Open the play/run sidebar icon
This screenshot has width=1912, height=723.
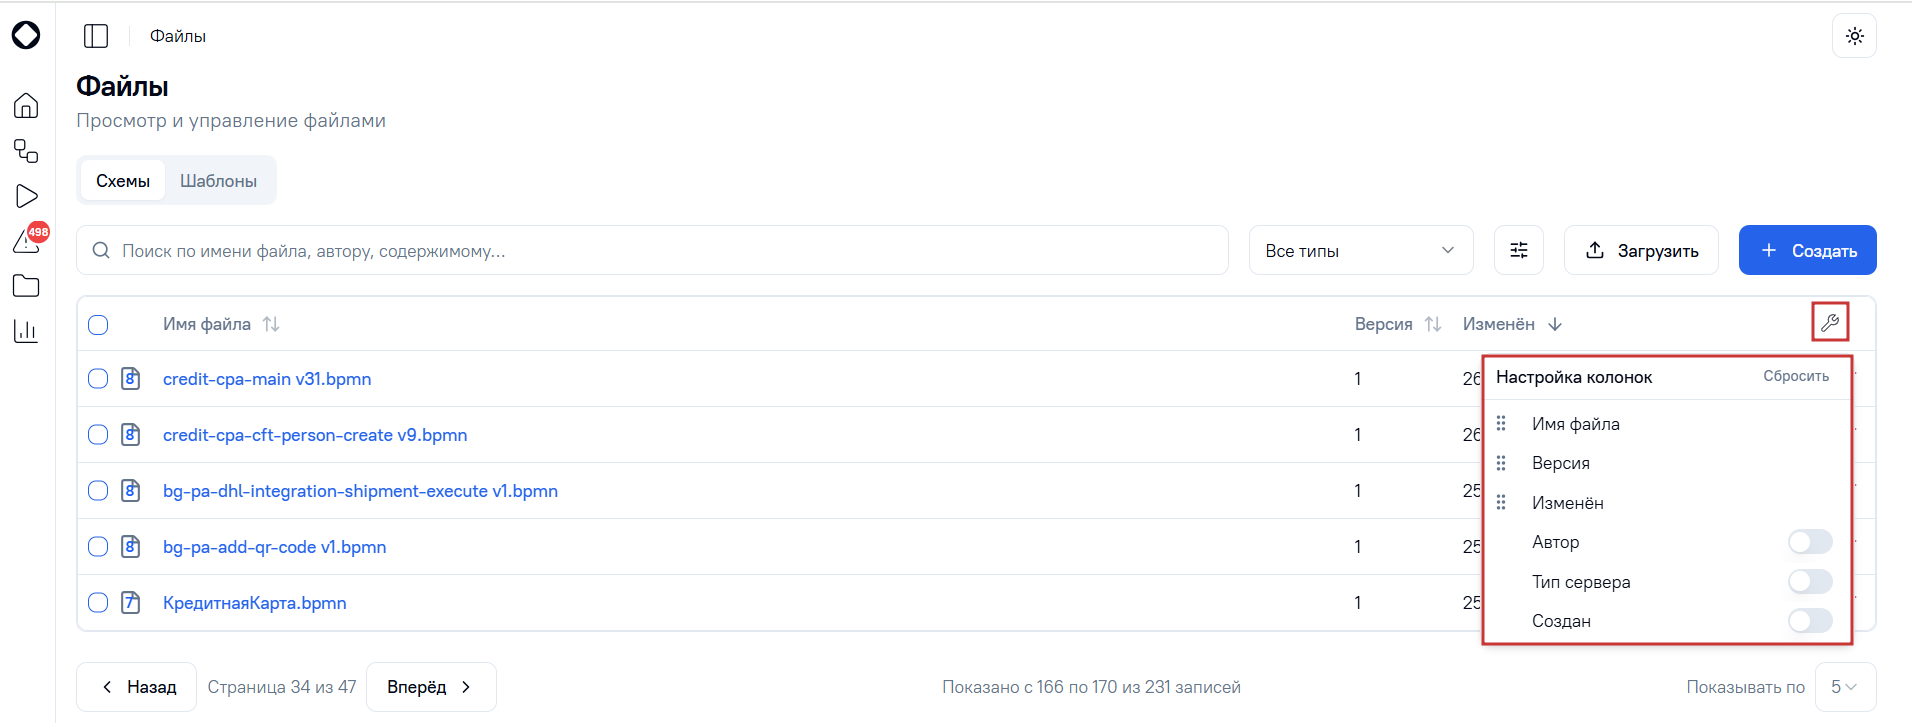(x=26, y=196)
